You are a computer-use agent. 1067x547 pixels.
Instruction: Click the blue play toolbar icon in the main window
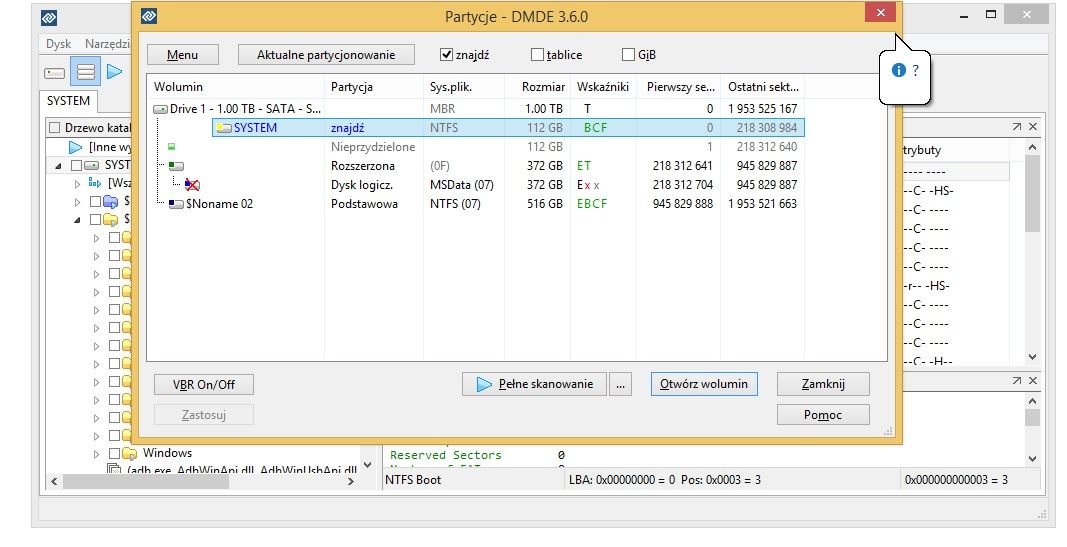[114, 71]
